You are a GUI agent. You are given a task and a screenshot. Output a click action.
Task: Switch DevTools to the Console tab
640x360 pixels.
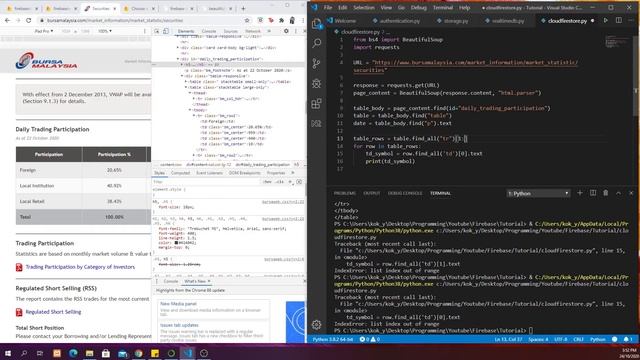pyautogui.click(x=209, y=31)
